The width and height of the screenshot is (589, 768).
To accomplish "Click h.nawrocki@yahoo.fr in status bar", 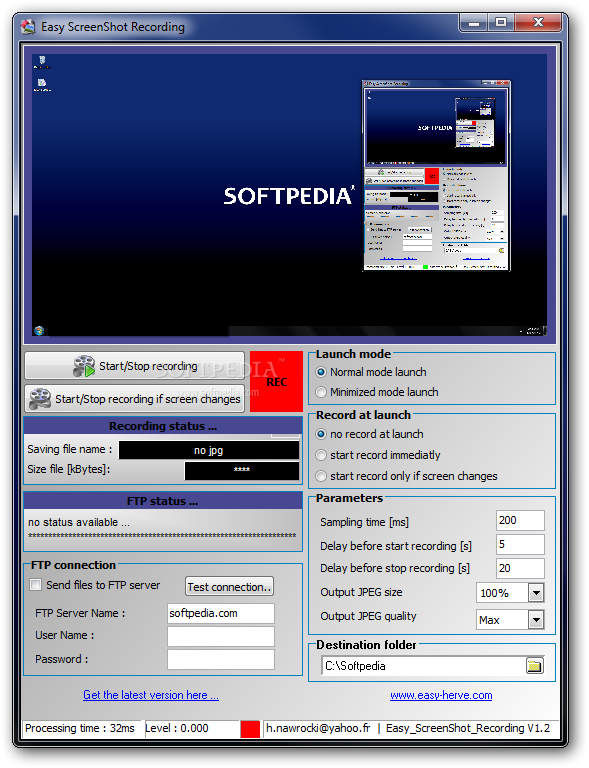I will [x=318, y=728].
